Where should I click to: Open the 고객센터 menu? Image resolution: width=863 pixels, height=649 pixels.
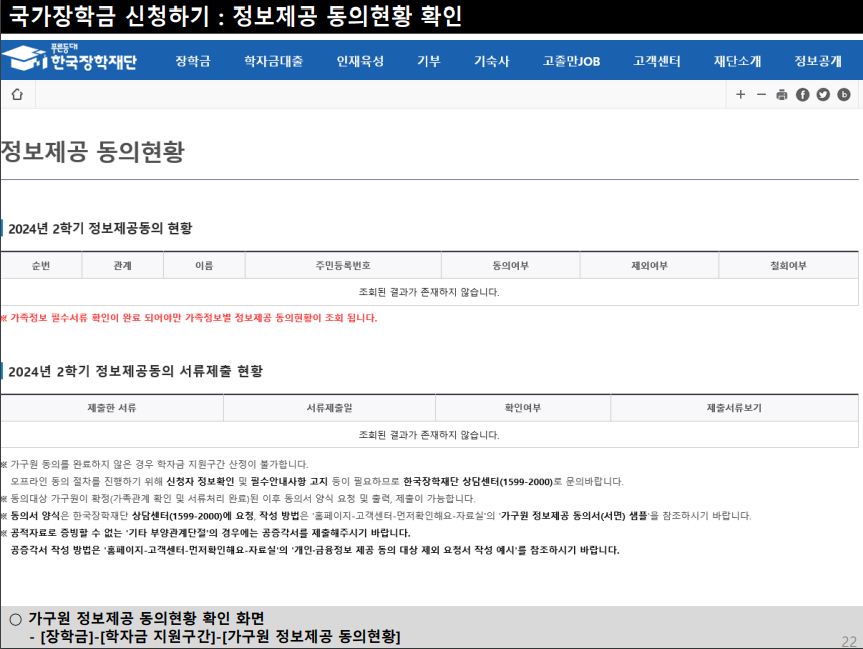pyautogui.click(x=657, y=61)
